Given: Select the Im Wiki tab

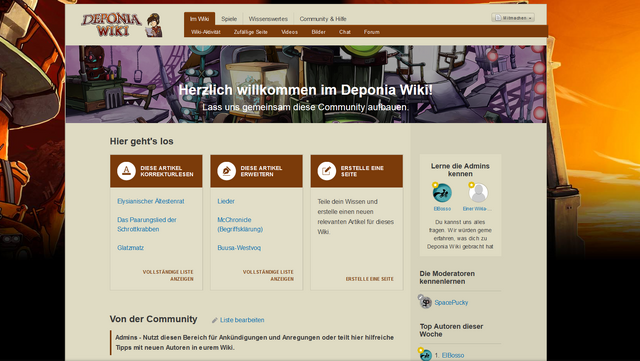Looking at the screenshot, I should click(x=200, y=19).
